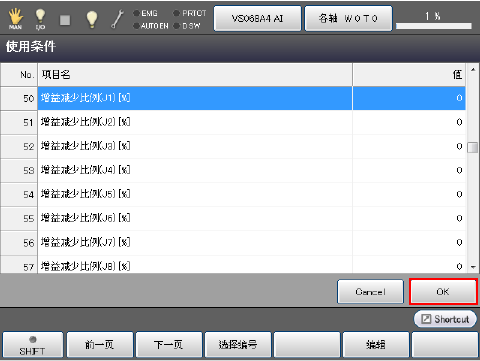Click the AUTO EN status indicator
The width and height of the screenshot is (480, 361).
coord(151,26)
